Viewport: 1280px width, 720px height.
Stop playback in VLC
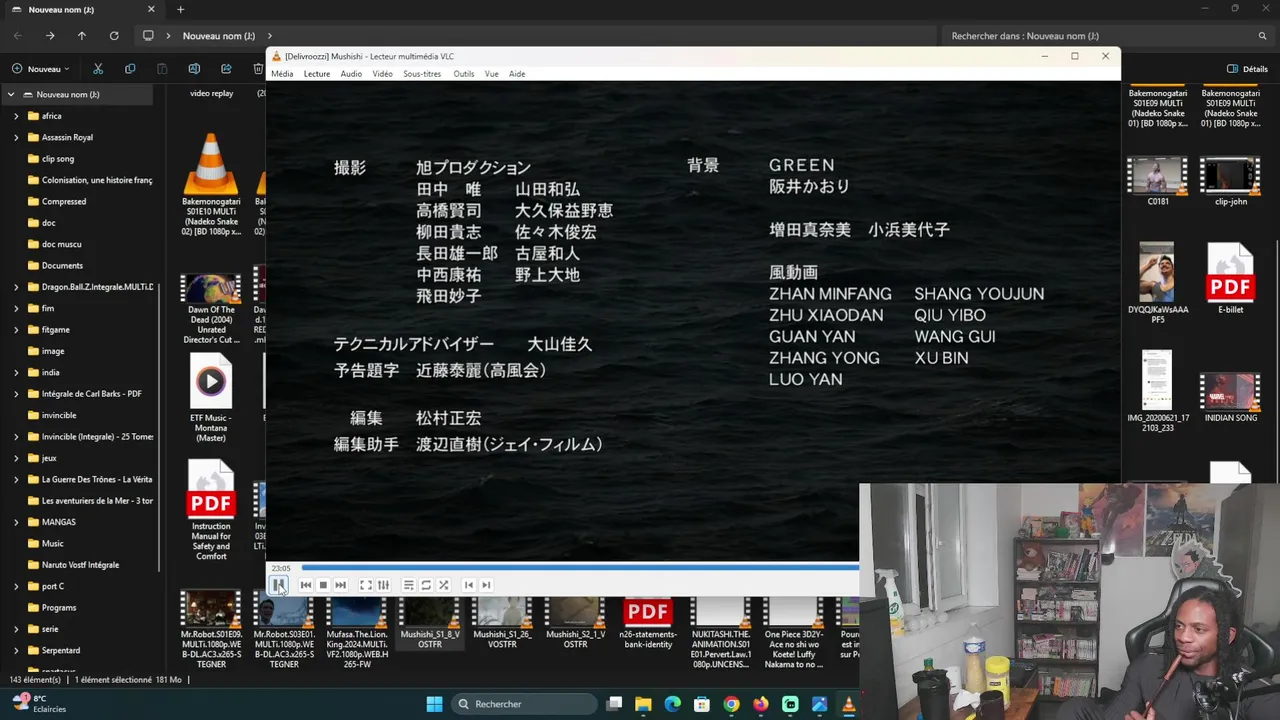[x=323, y=585]
